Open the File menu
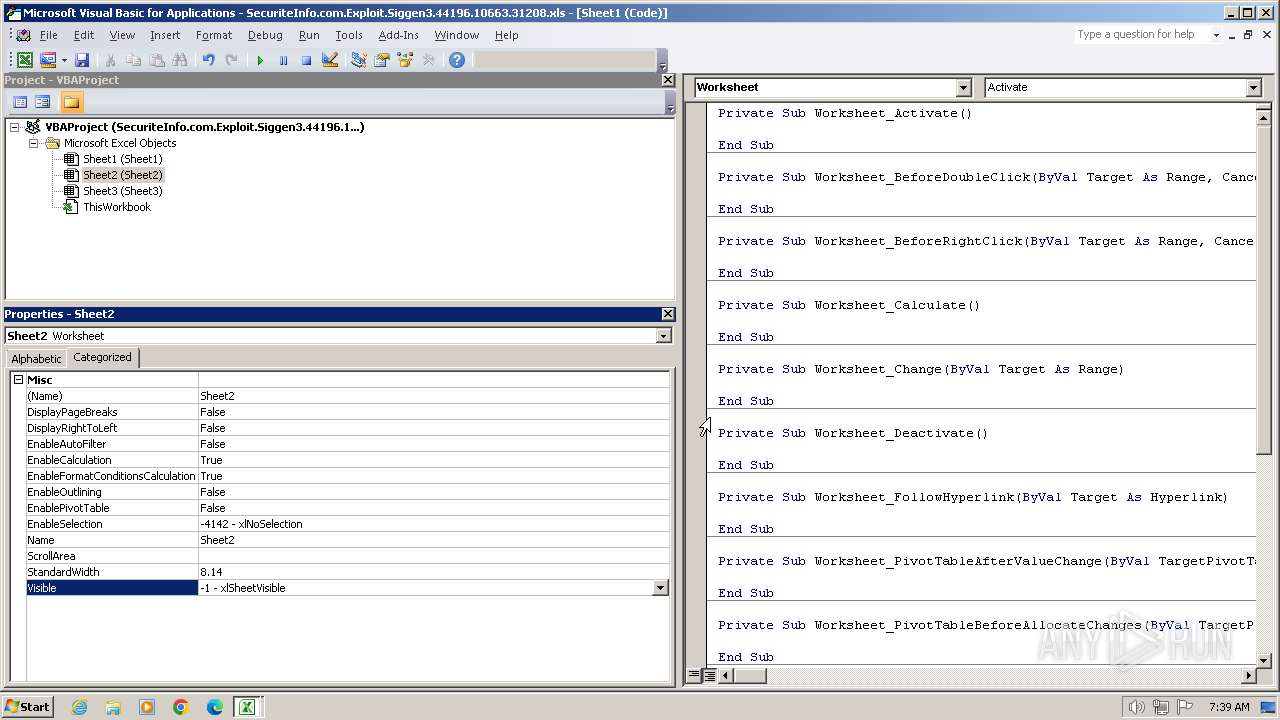The width and height of the screenshot is (1280, 720). click(48, 35)
